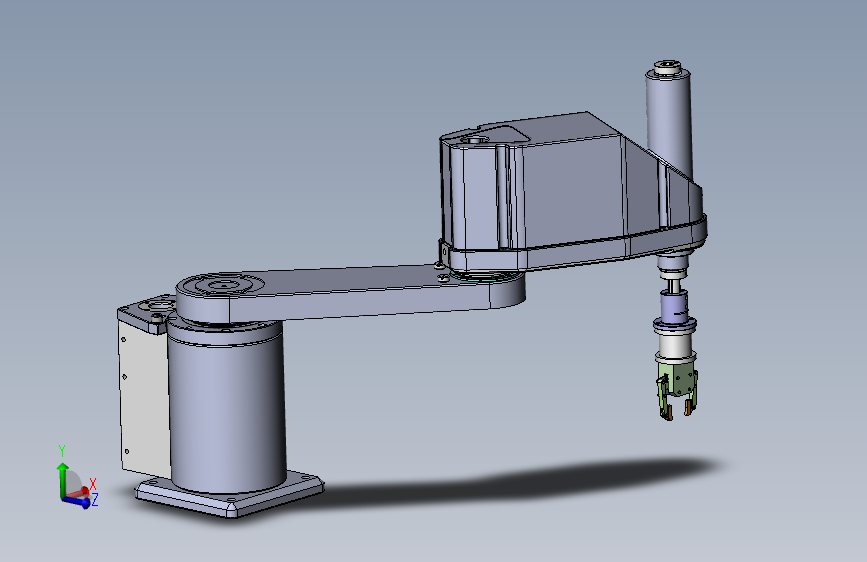Click the green Y axis of the triad
Screen dimensions: 867x562
coord(62,479)
